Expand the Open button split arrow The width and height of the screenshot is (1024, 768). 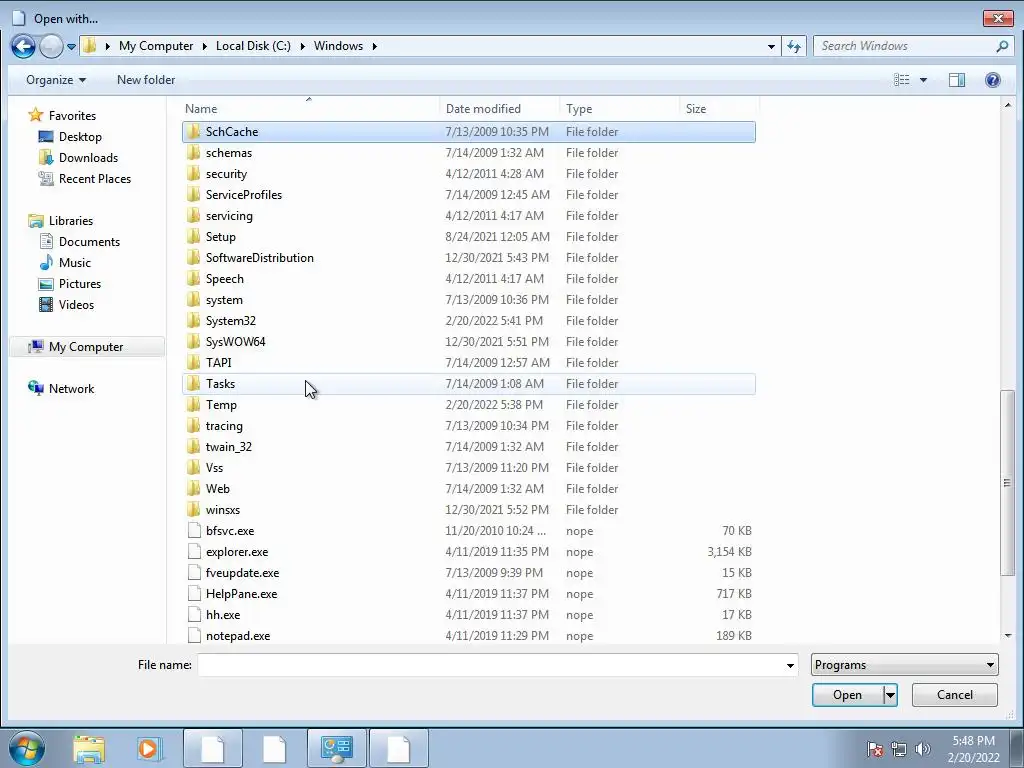[890, 695]
